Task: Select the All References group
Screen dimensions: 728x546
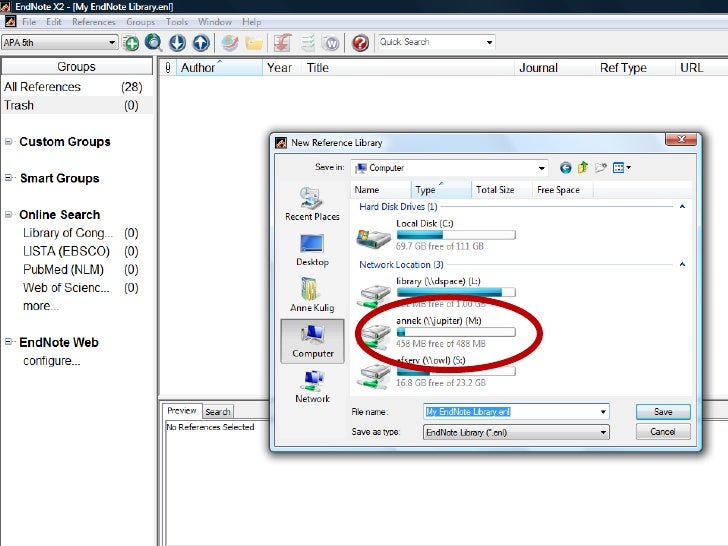Action: pyautogui.click(x=77, y=87)
